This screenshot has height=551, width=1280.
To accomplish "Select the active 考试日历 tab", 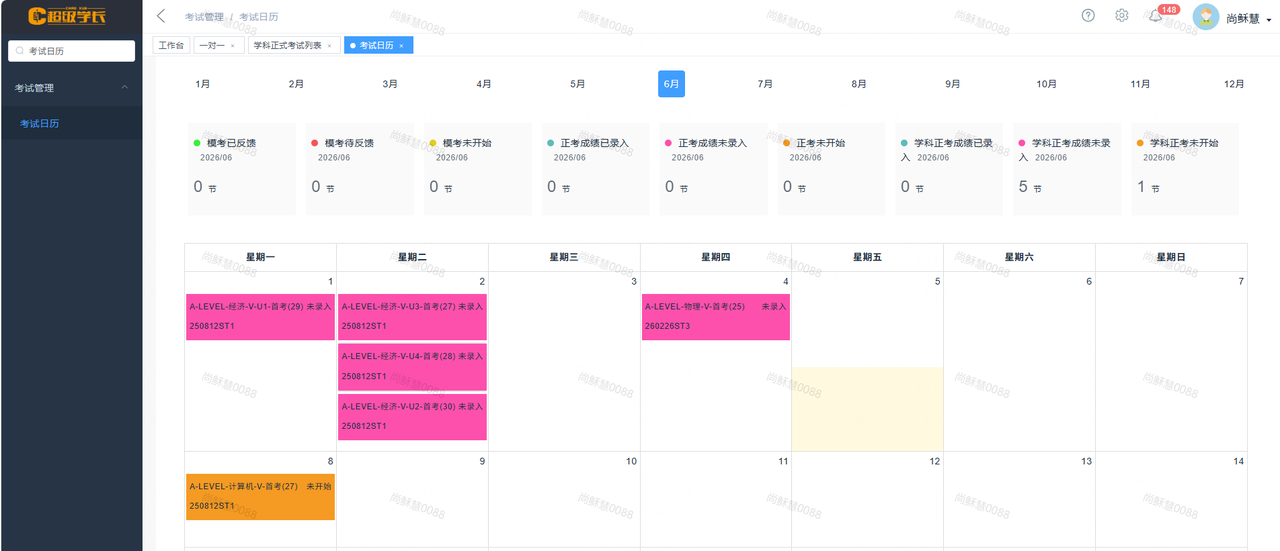I will pos(377,46).
